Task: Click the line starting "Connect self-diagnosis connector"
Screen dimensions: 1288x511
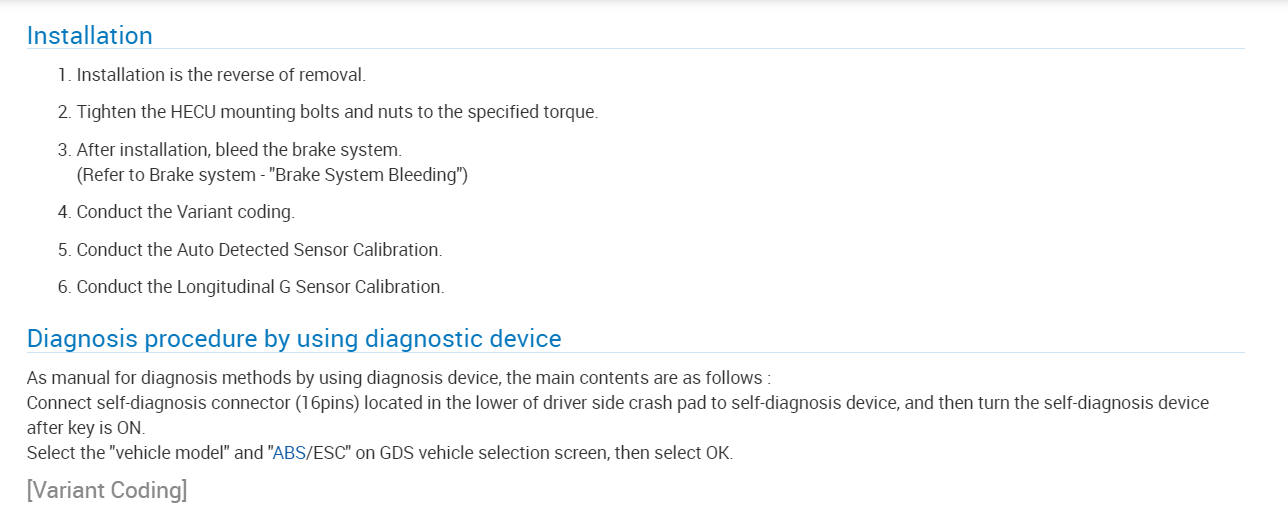Action: pos(617,403)
